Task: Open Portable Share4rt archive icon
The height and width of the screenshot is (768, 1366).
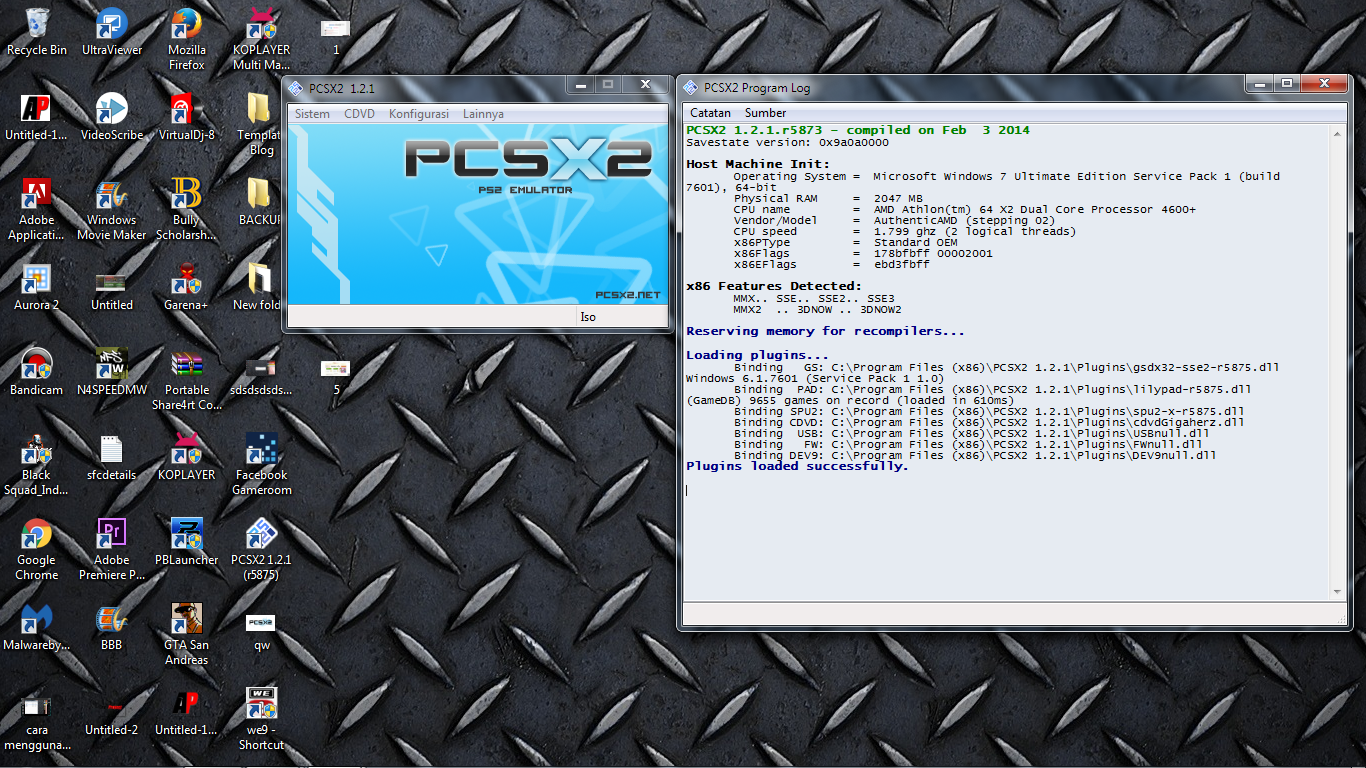Action: coord(187,379)
